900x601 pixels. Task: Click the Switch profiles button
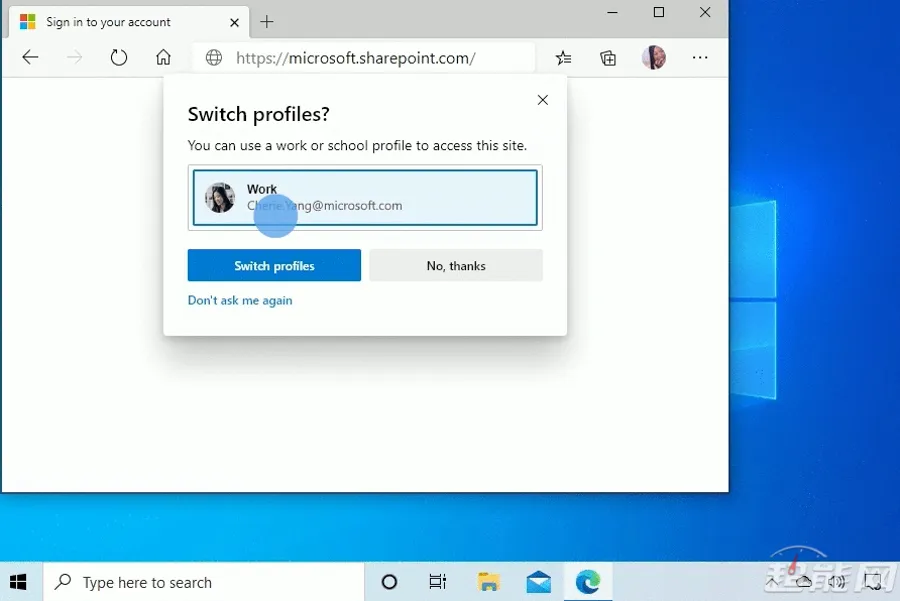tap(274, 265)
